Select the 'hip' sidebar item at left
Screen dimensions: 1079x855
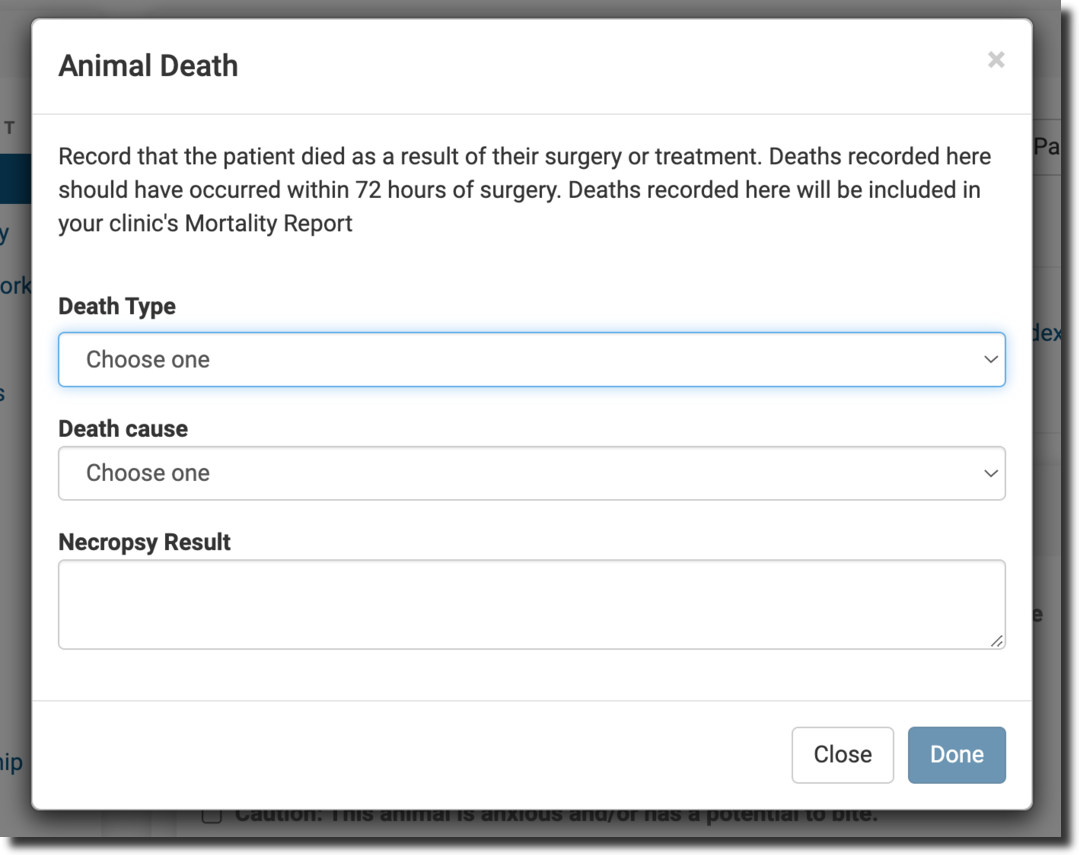coord(12,763)
